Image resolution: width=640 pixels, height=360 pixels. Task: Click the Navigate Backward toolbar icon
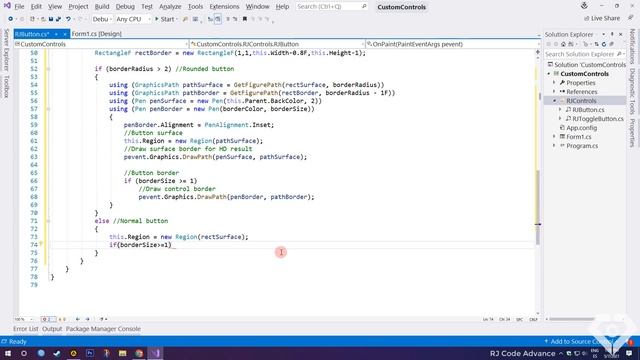[10, 19]
